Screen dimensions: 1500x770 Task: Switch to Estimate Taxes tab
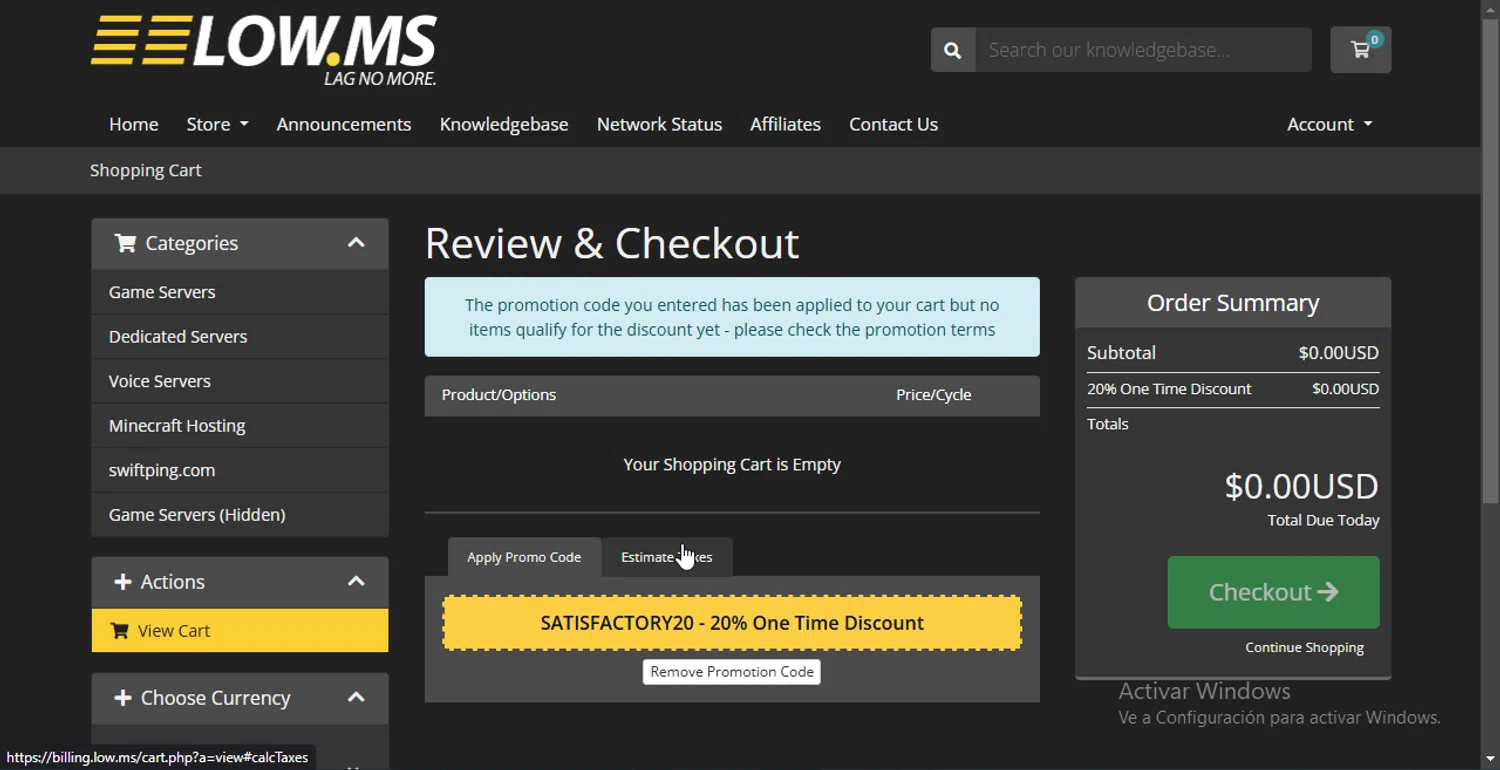click(x=667, y=557)
